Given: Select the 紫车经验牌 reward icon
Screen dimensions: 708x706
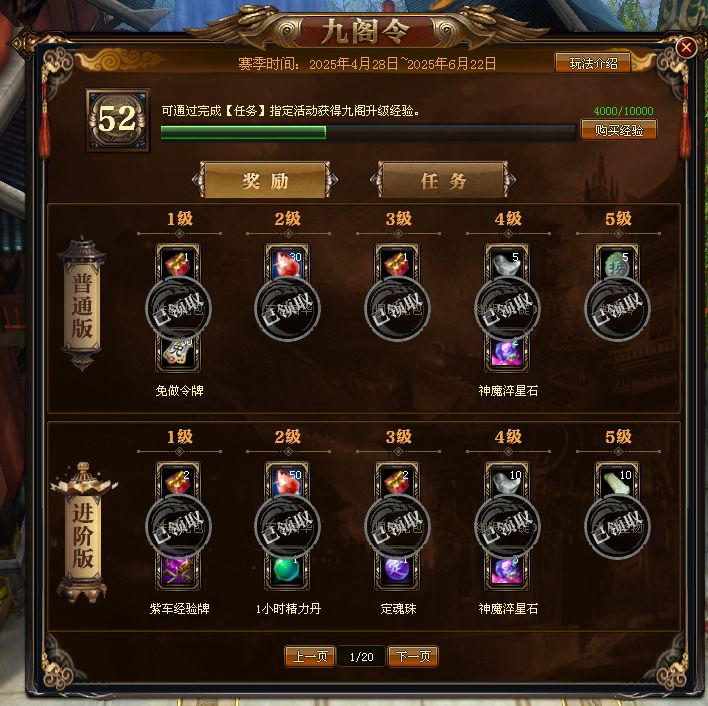Looking at the screenshot, I should tap(178, 571).
